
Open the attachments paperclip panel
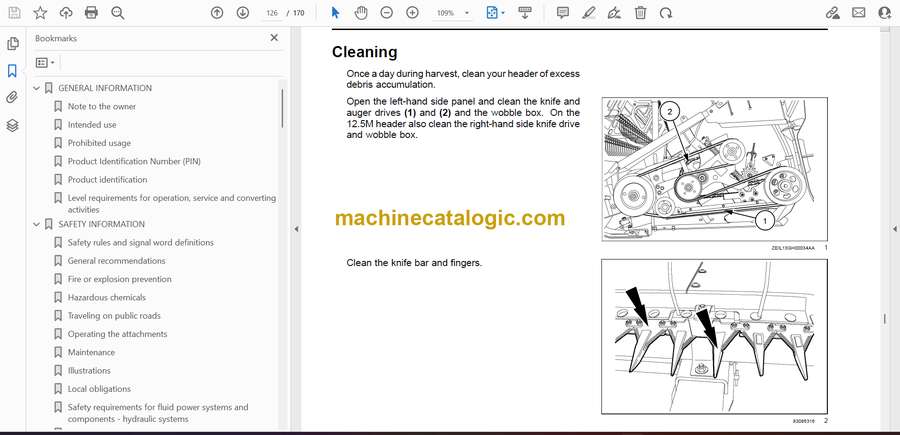(12, 98)
